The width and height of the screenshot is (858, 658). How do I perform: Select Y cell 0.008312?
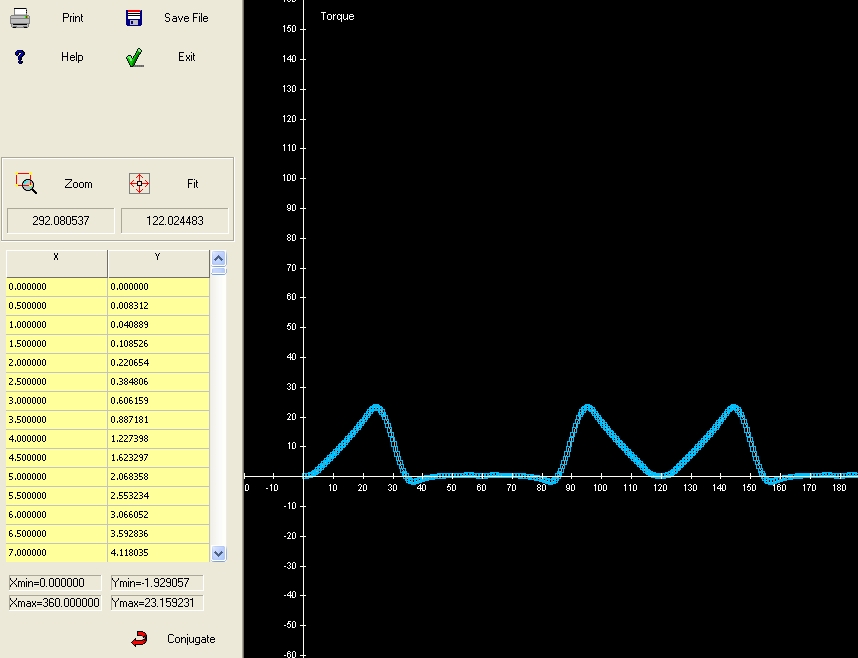click(x=158, y=305)
